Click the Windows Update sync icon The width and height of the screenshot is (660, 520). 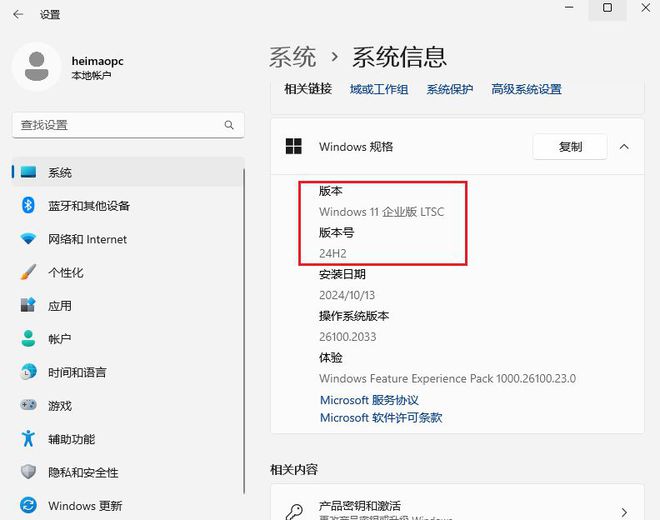(28, 505)
